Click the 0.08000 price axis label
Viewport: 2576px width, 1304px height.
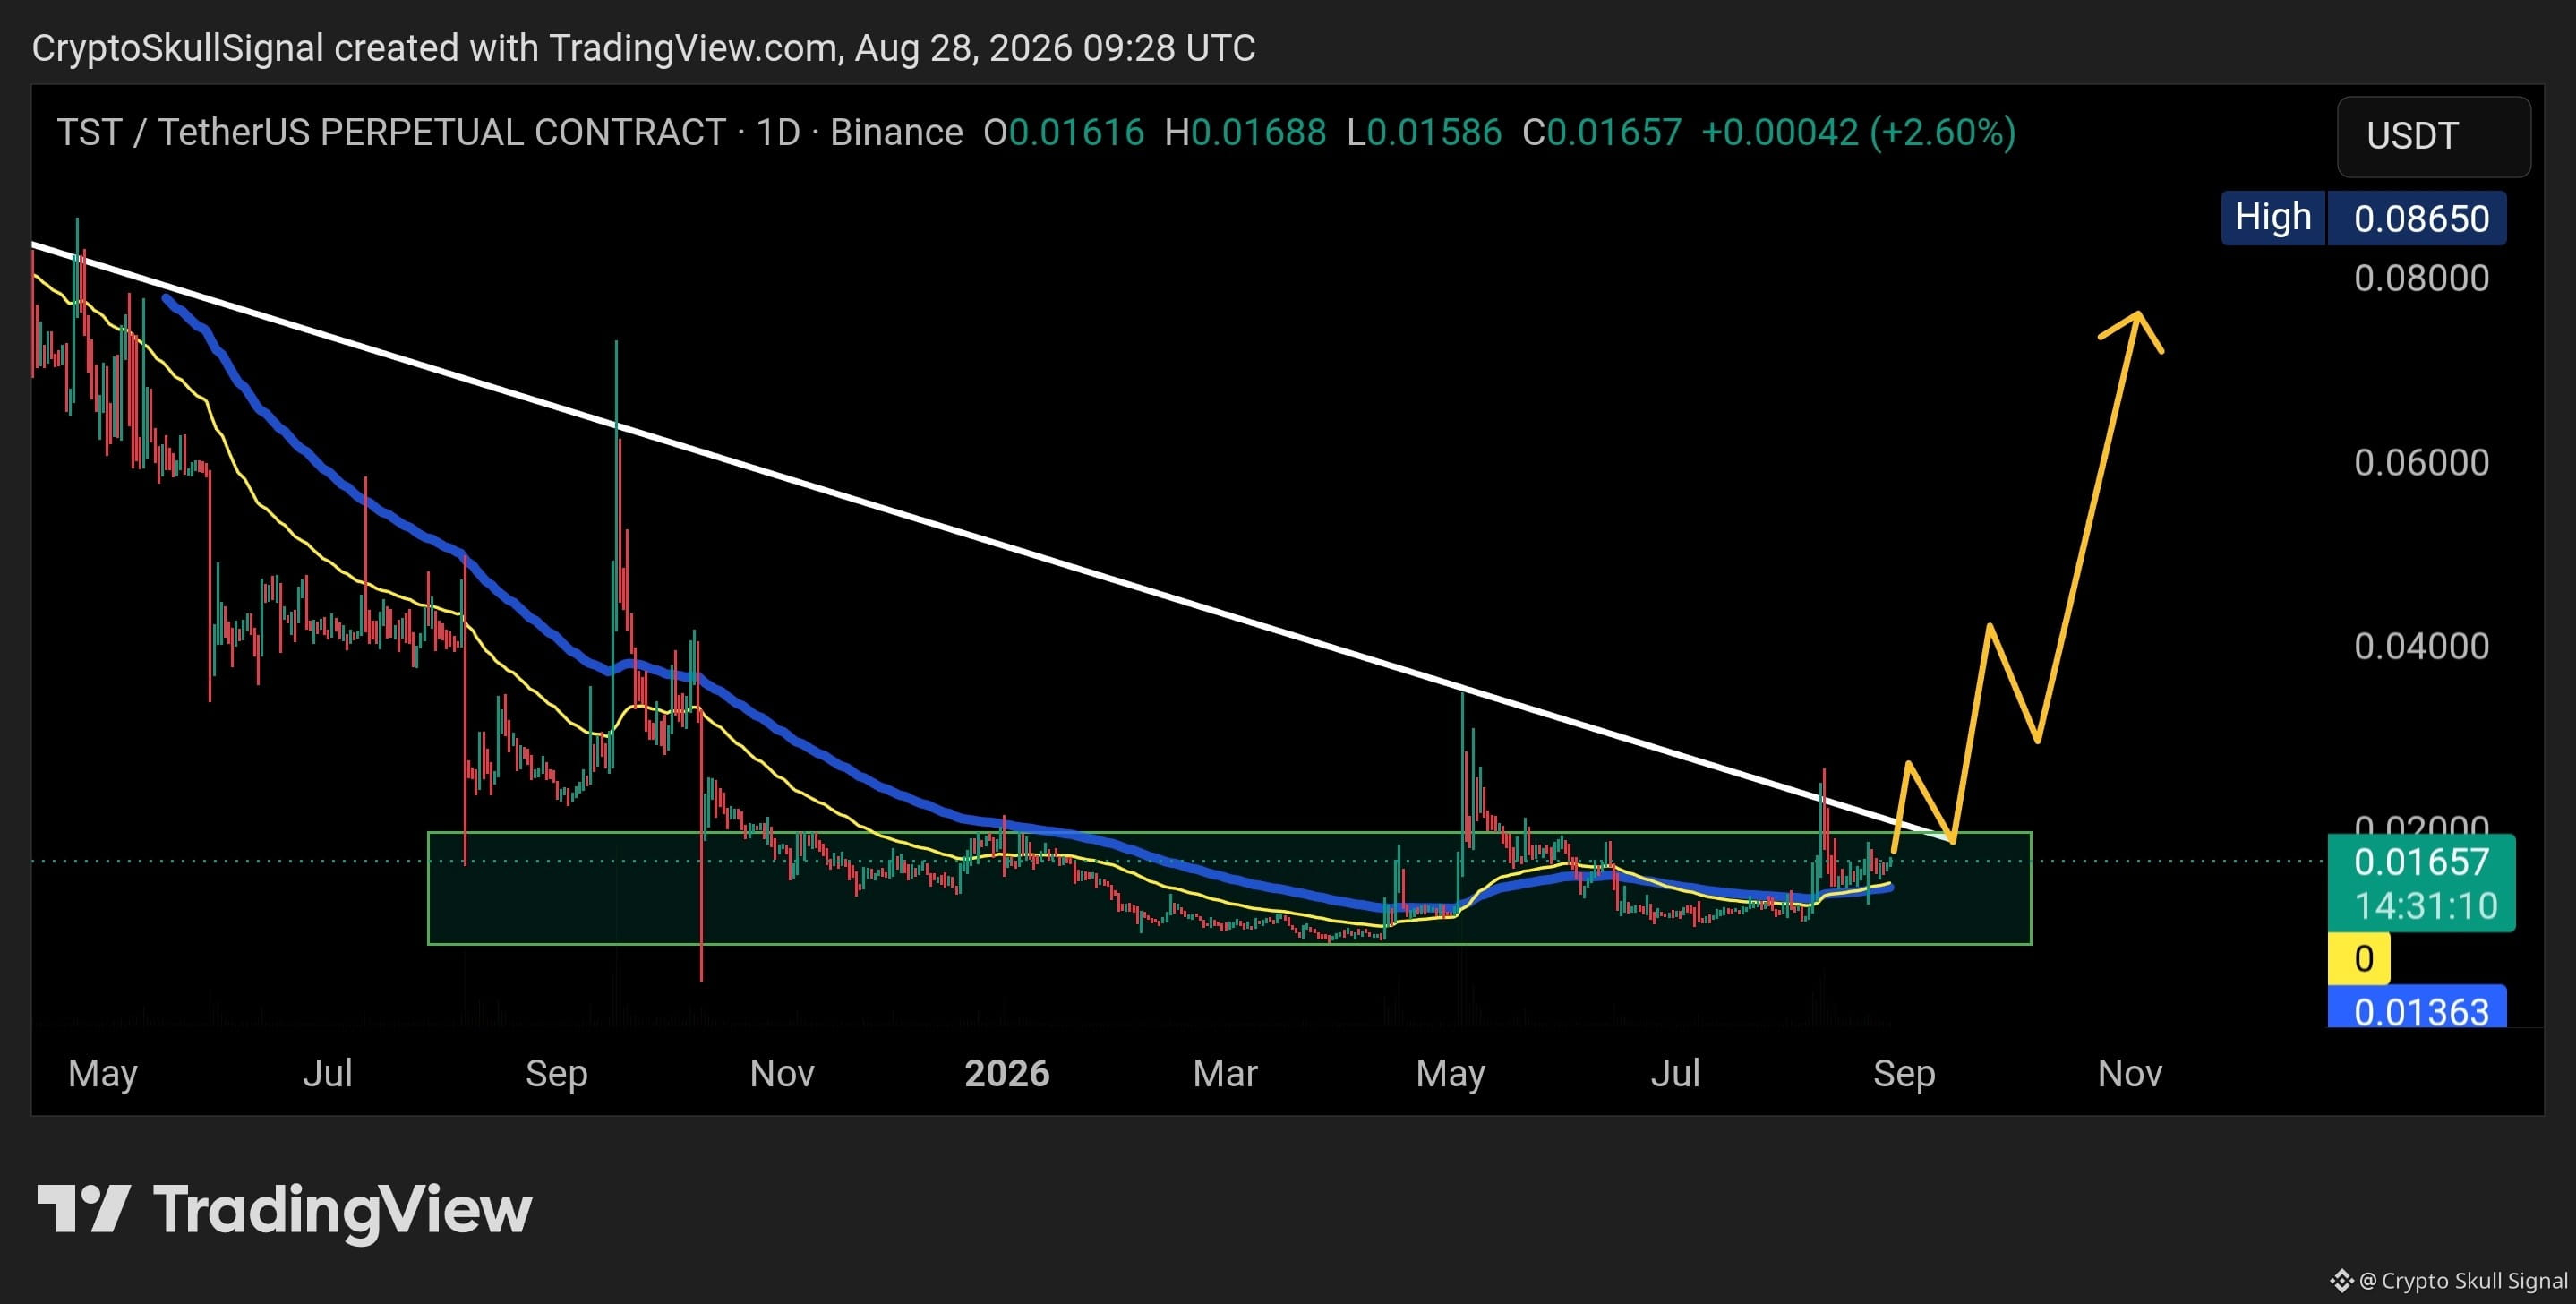2421,278
